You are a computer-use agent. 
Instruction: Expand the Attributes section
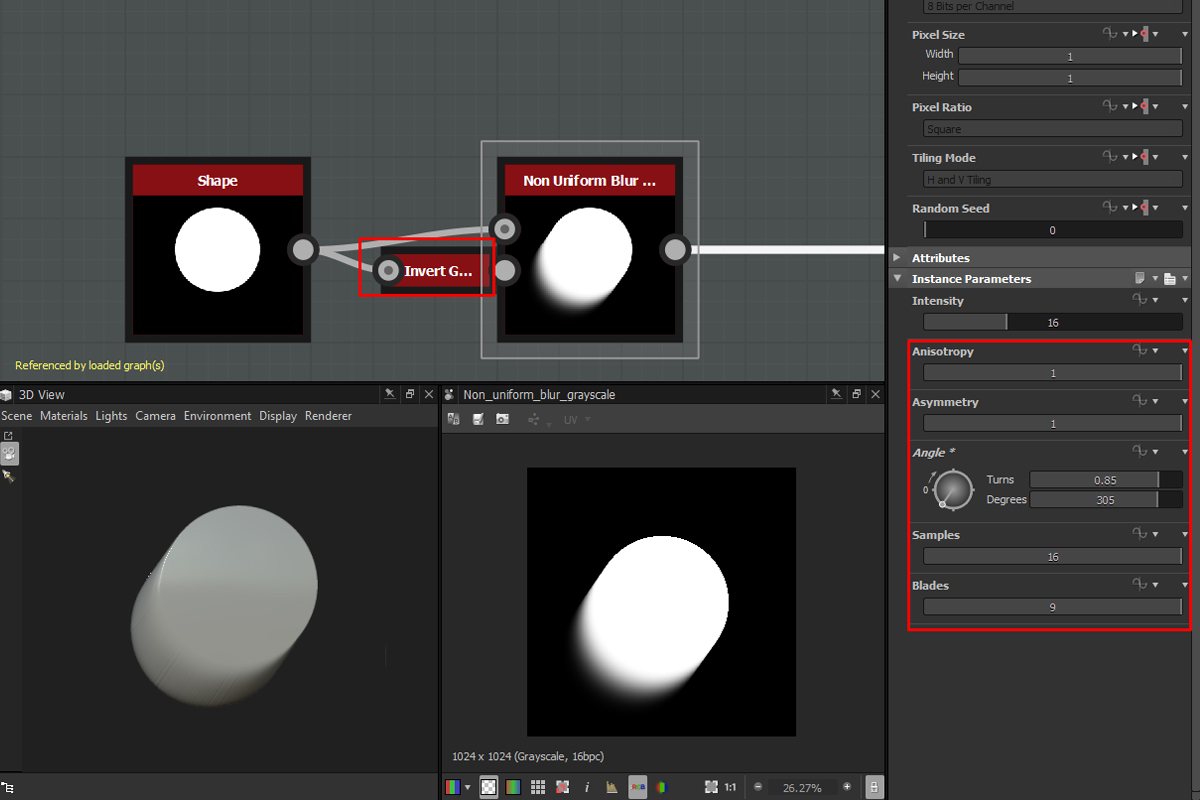(x=897, y=258)
